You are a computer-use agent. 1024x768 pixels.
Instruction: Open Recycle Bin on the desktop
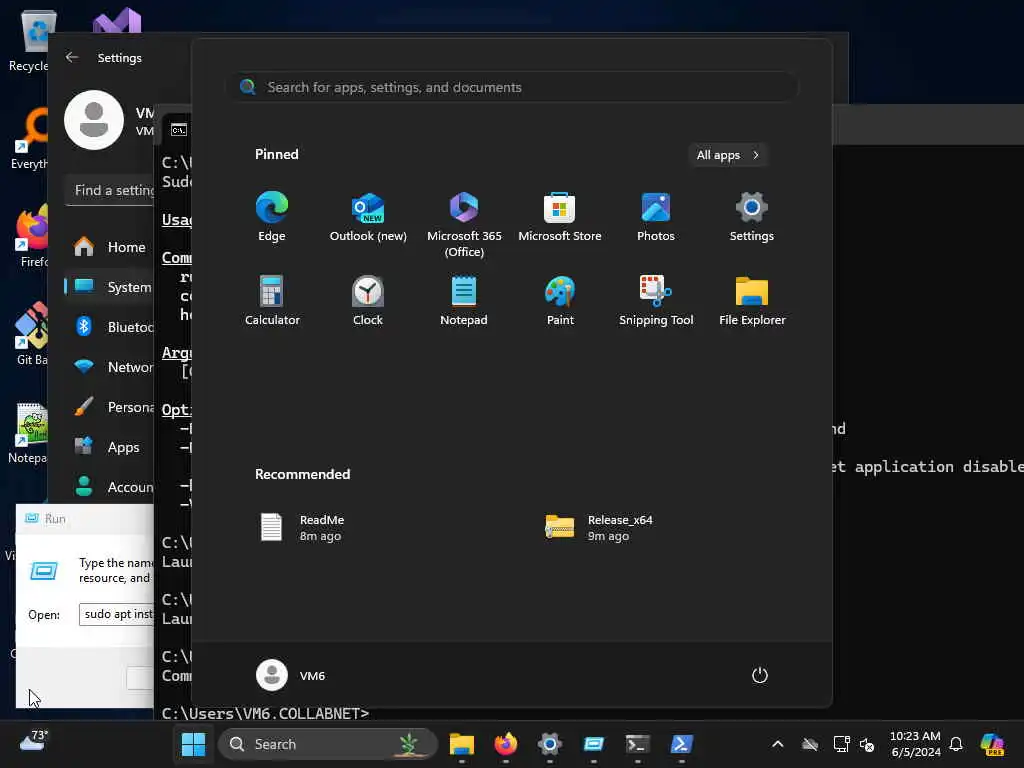(30, 40)
